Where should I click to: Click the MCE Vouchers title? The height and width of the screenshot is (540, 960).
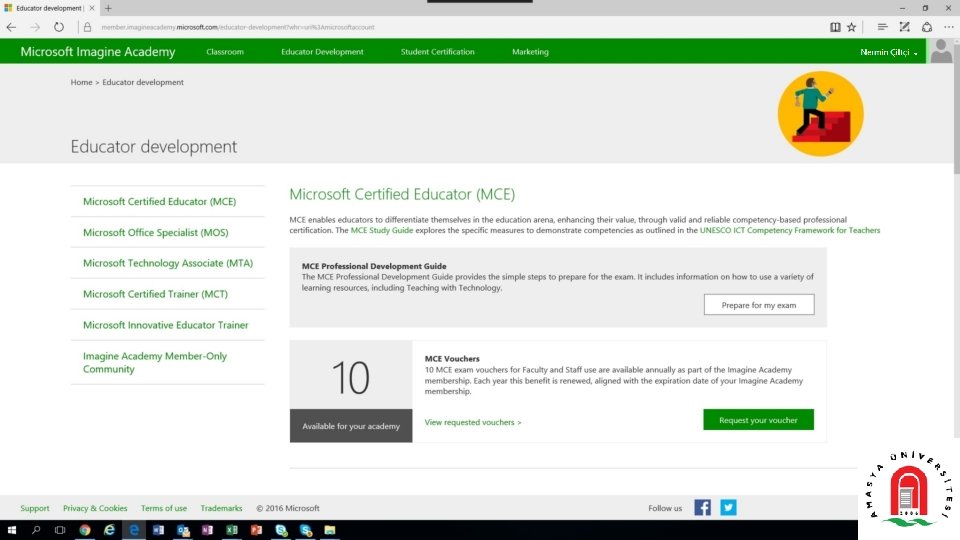pos(452,359)
